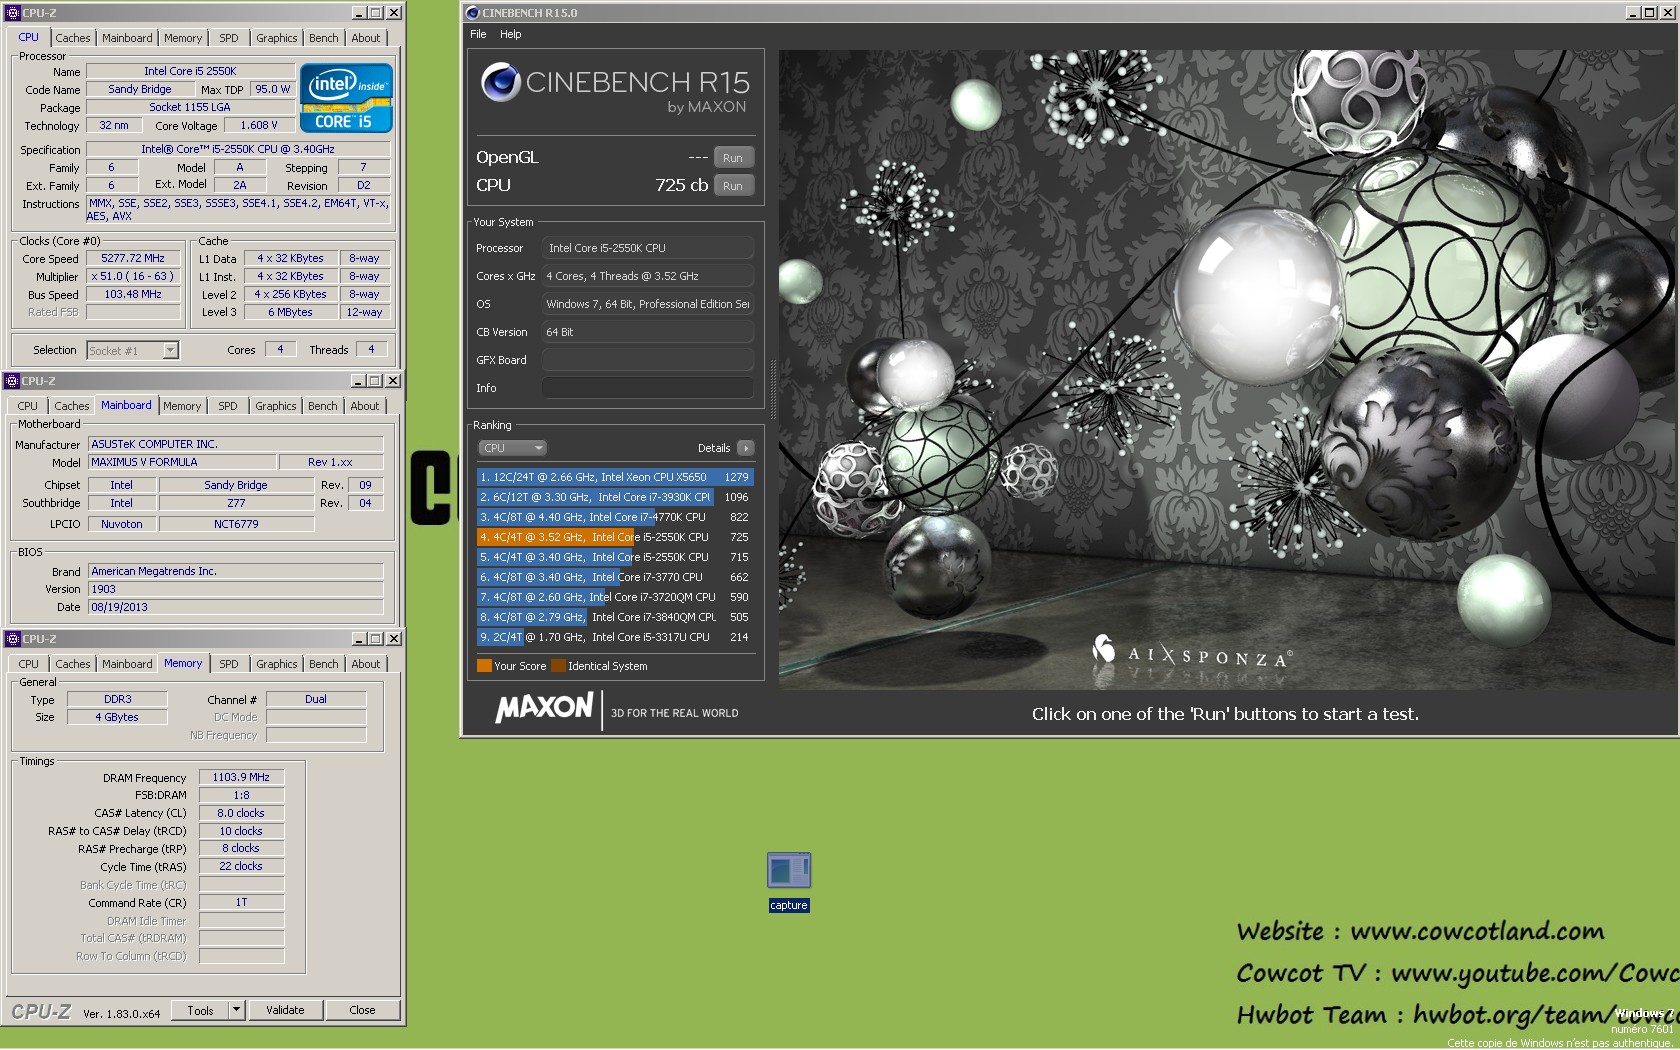Open the Help menu in Cinebench
The height and width of the screenshot is (1050, 1680).
[x=510, y=34]
